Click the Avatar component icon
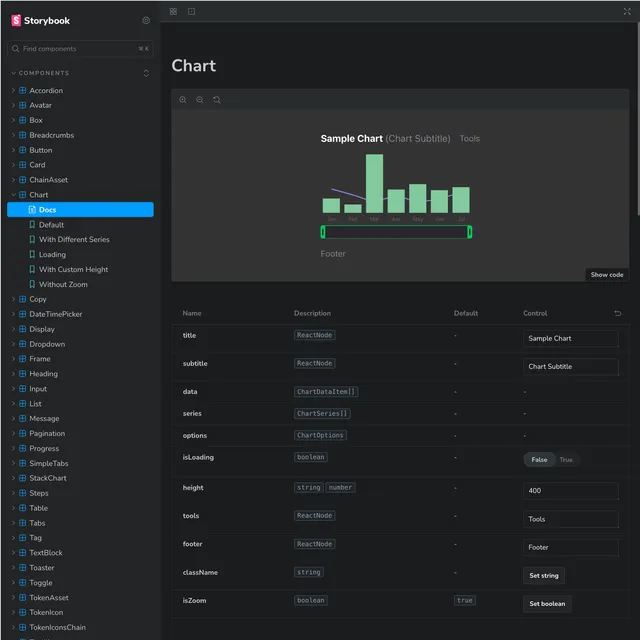Screen dimensions: 640x640 (x=22, y=105)
